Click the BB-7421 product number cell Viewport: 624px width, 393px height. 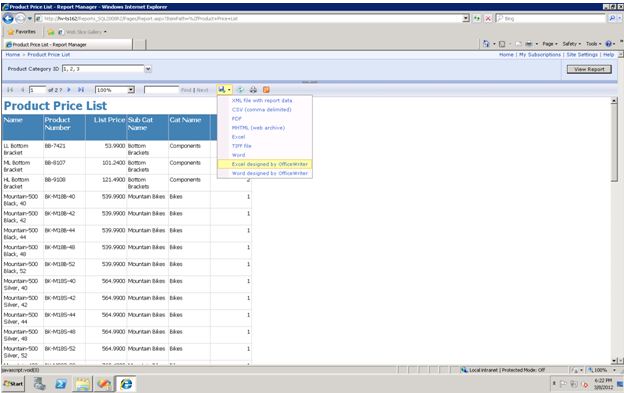[x=64, y=149]
